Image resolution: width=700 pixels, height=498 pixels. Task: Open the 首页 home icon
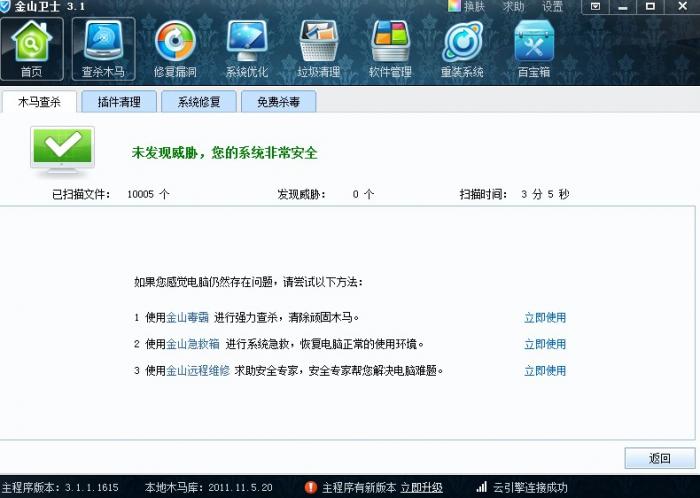tap(32, 49)
